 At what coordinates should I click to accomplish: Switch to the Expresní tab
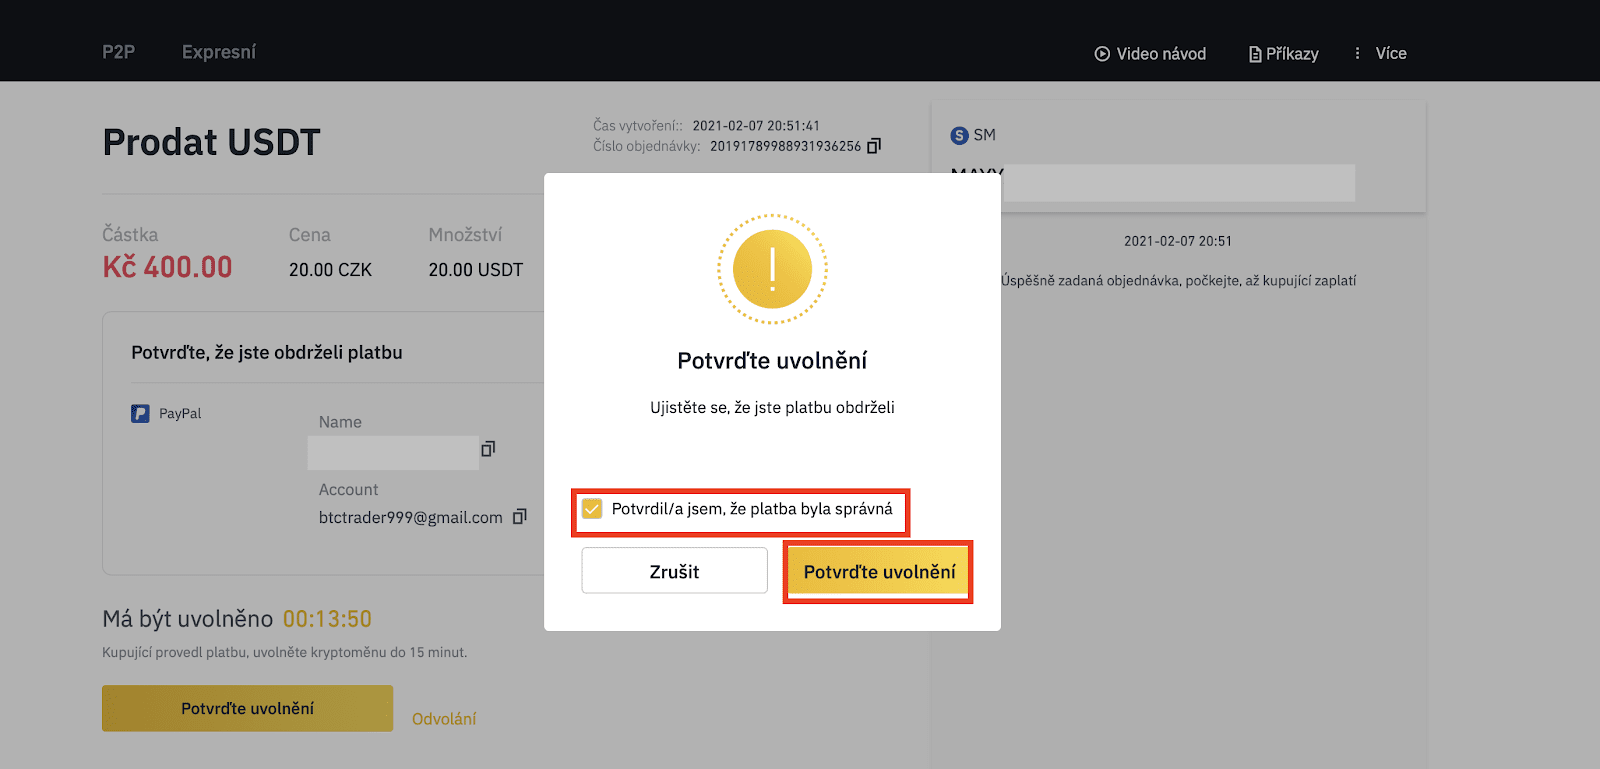[219, 52]
